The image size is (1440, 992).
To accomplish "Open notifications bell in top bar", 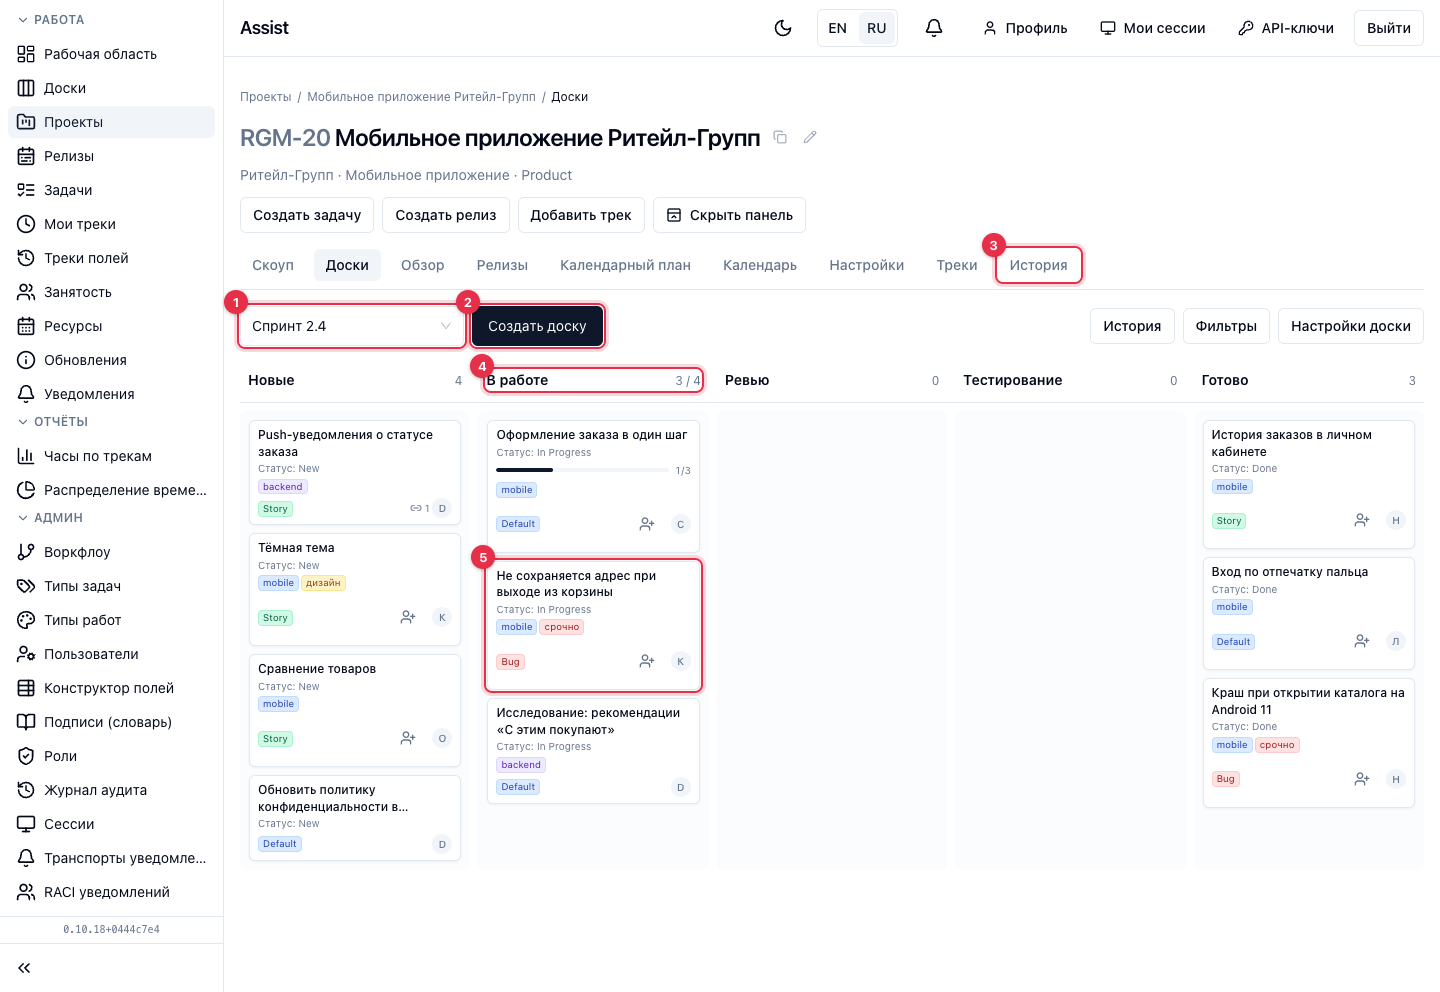I will (x=934, y=28).
